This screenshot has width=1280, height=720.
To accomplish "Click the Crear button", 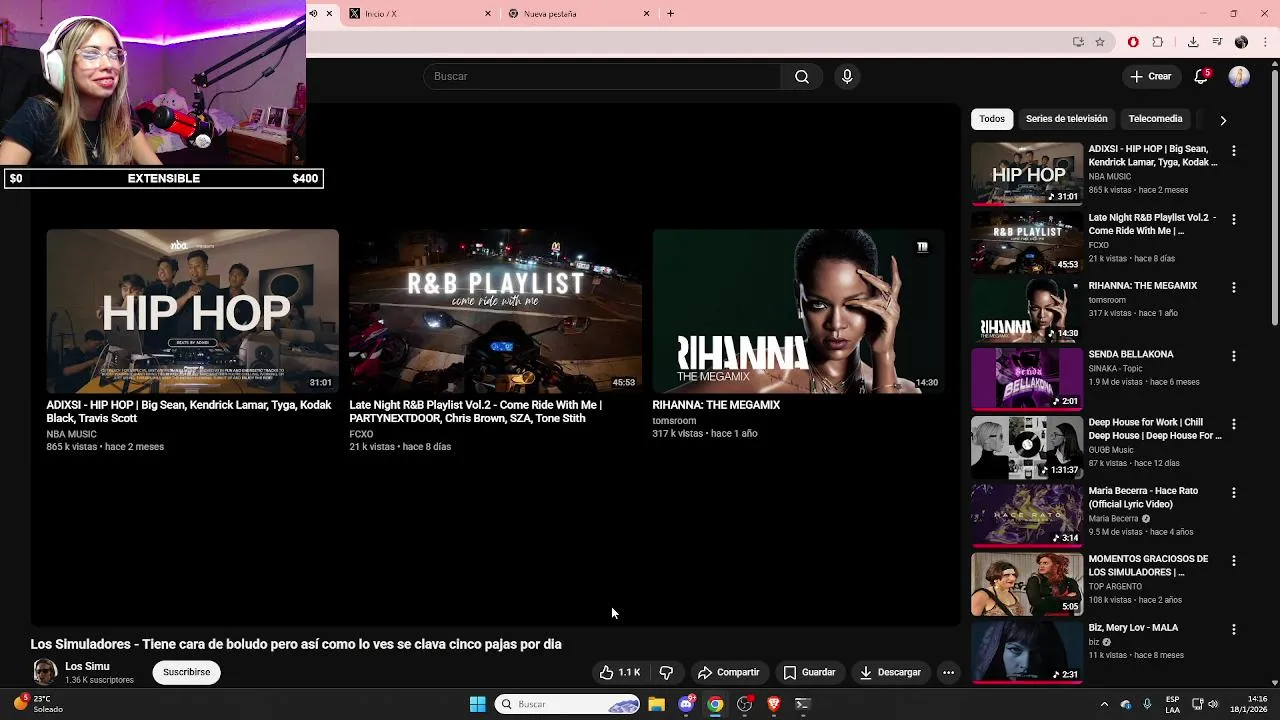I will [x=1151, y=77].
